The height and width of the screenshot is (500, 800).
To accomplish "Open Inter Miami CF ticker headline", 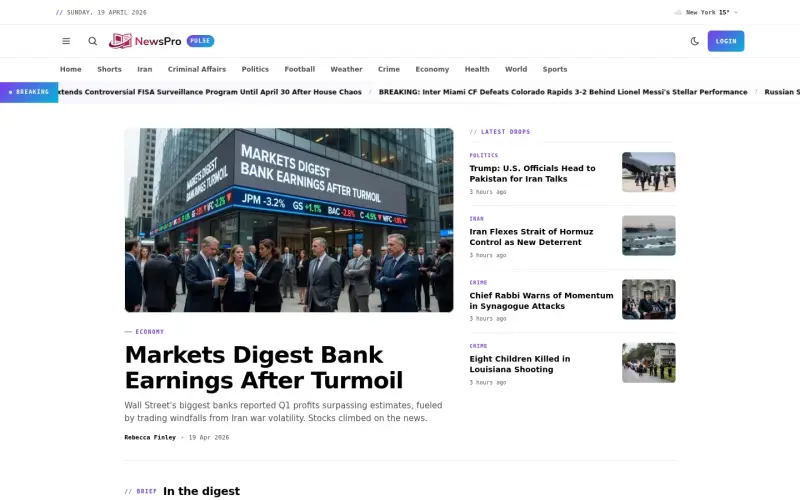I will coord(563,92).
